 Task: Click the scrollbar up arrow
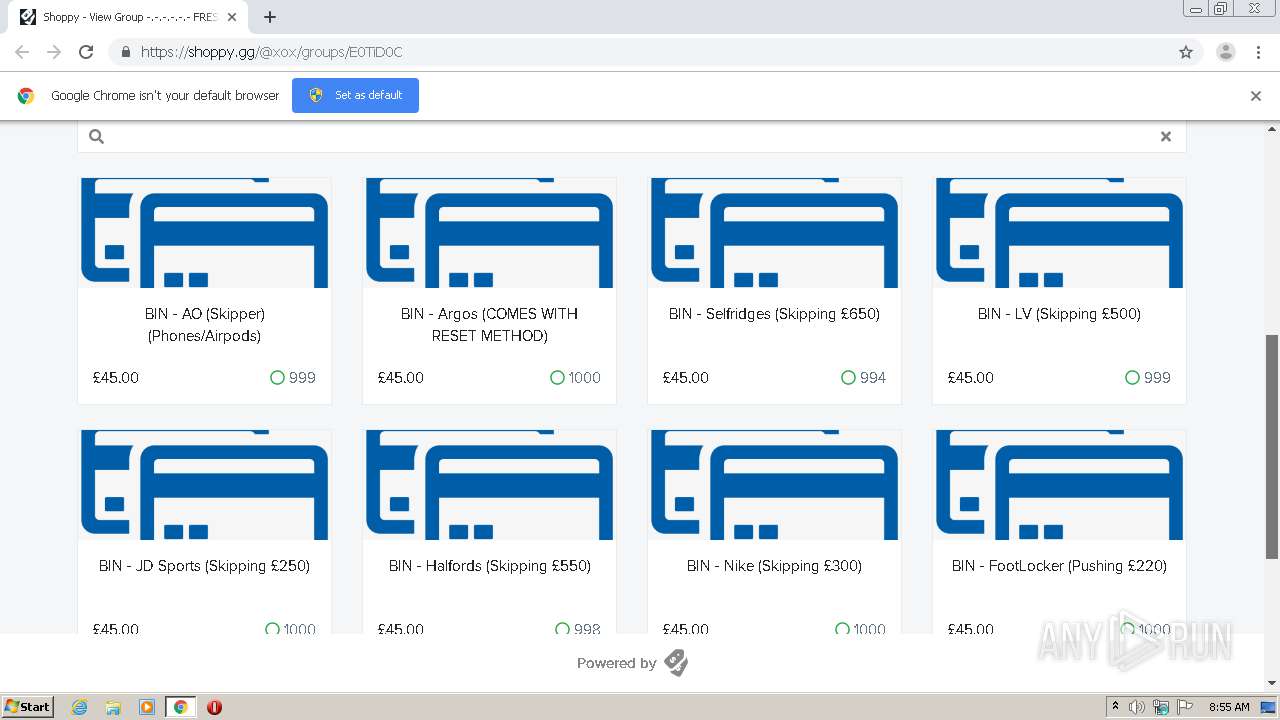click(1272, 128)
